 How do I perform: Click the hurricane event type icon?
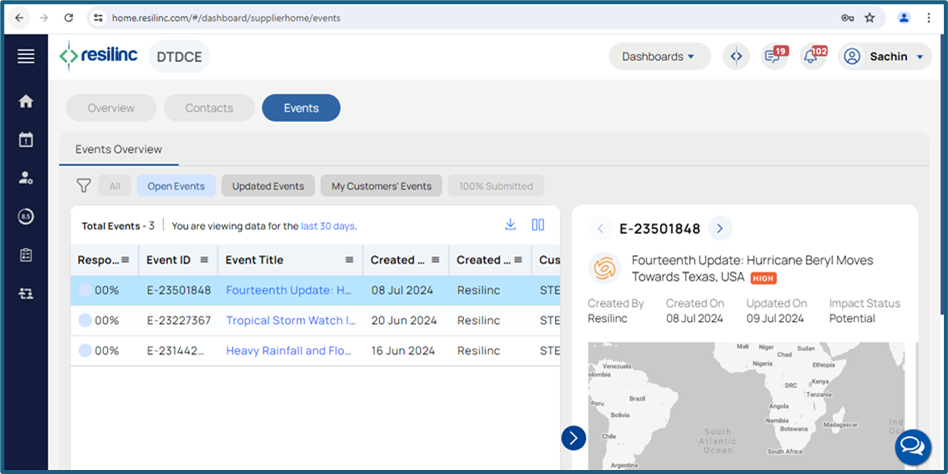tap(605, 268)
